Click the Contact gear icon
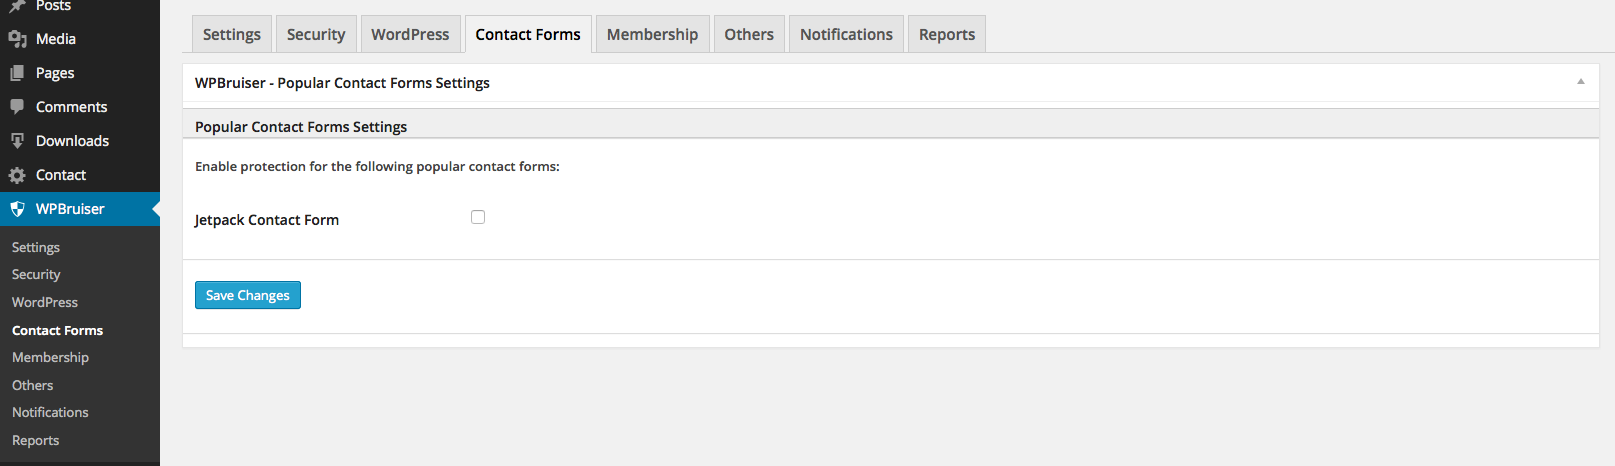The width and height of the screenshot is (1615, 466). (x=17, y=175)
